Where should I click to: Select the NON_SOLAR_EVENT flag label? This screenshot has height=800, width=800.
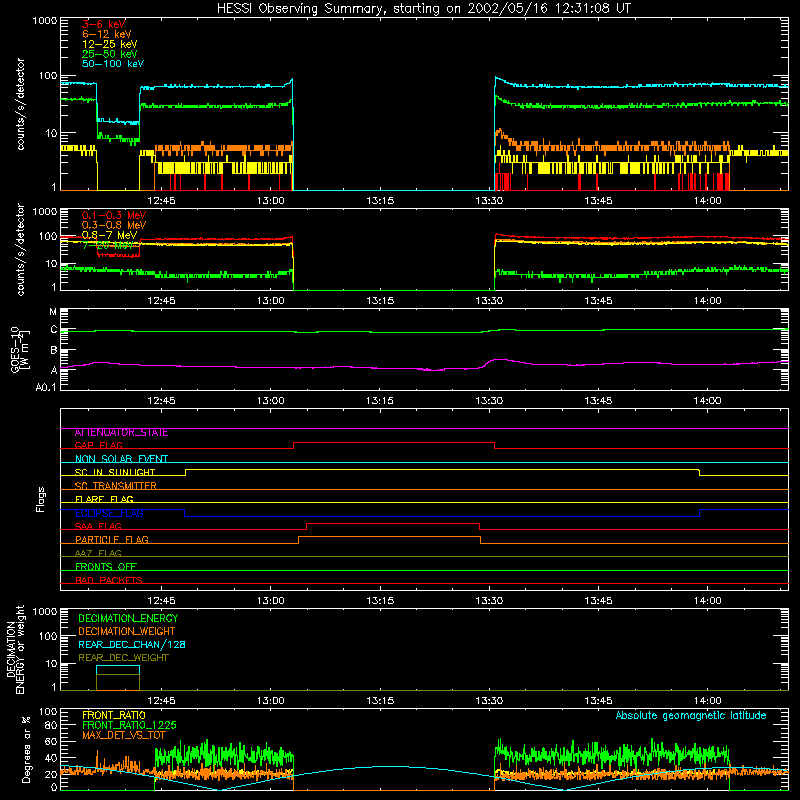121,459
